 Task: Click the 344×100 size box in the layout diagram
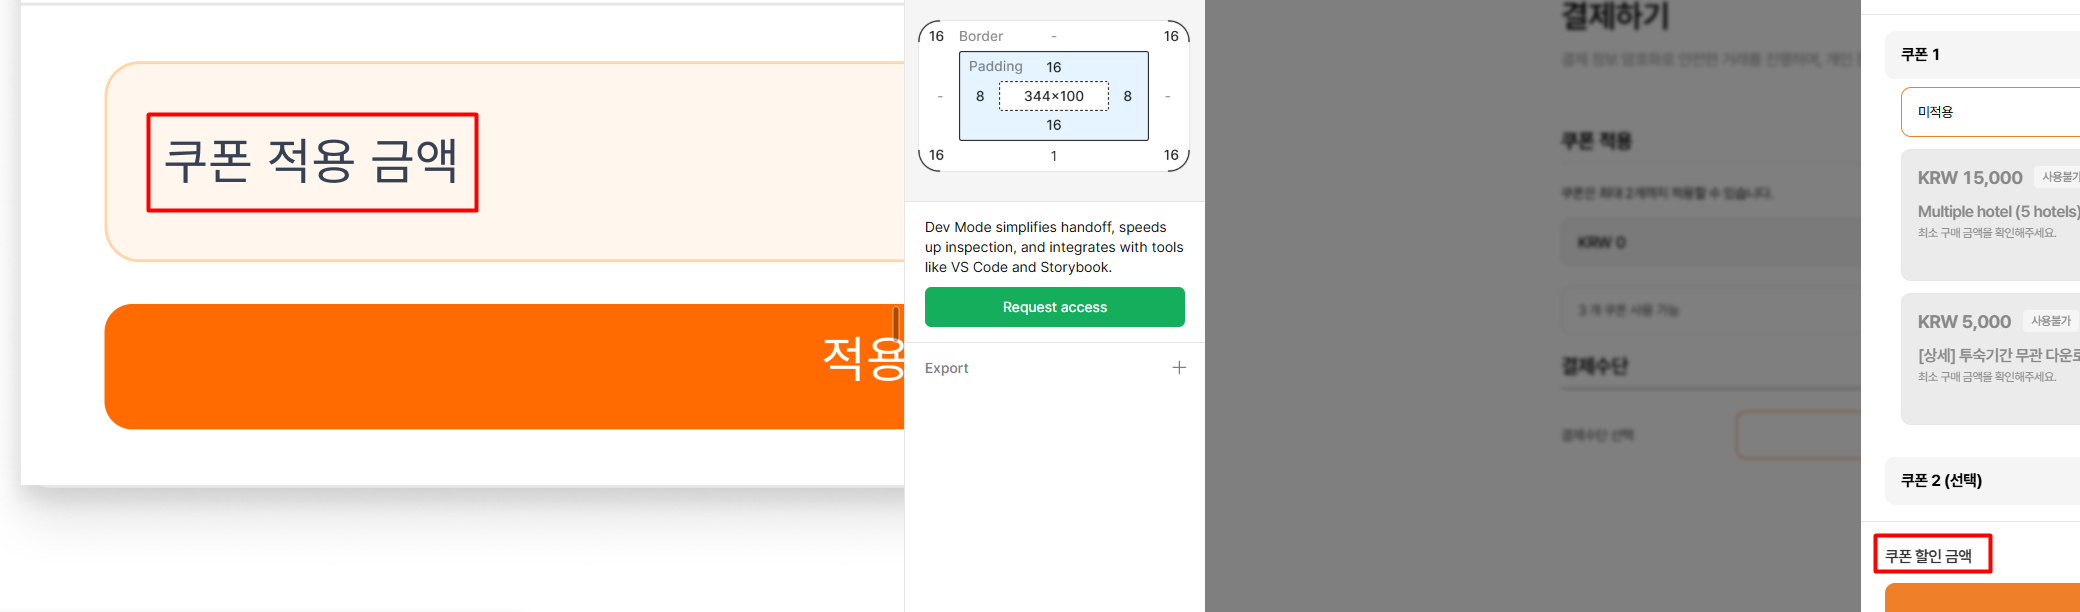tap(1054, 96)
